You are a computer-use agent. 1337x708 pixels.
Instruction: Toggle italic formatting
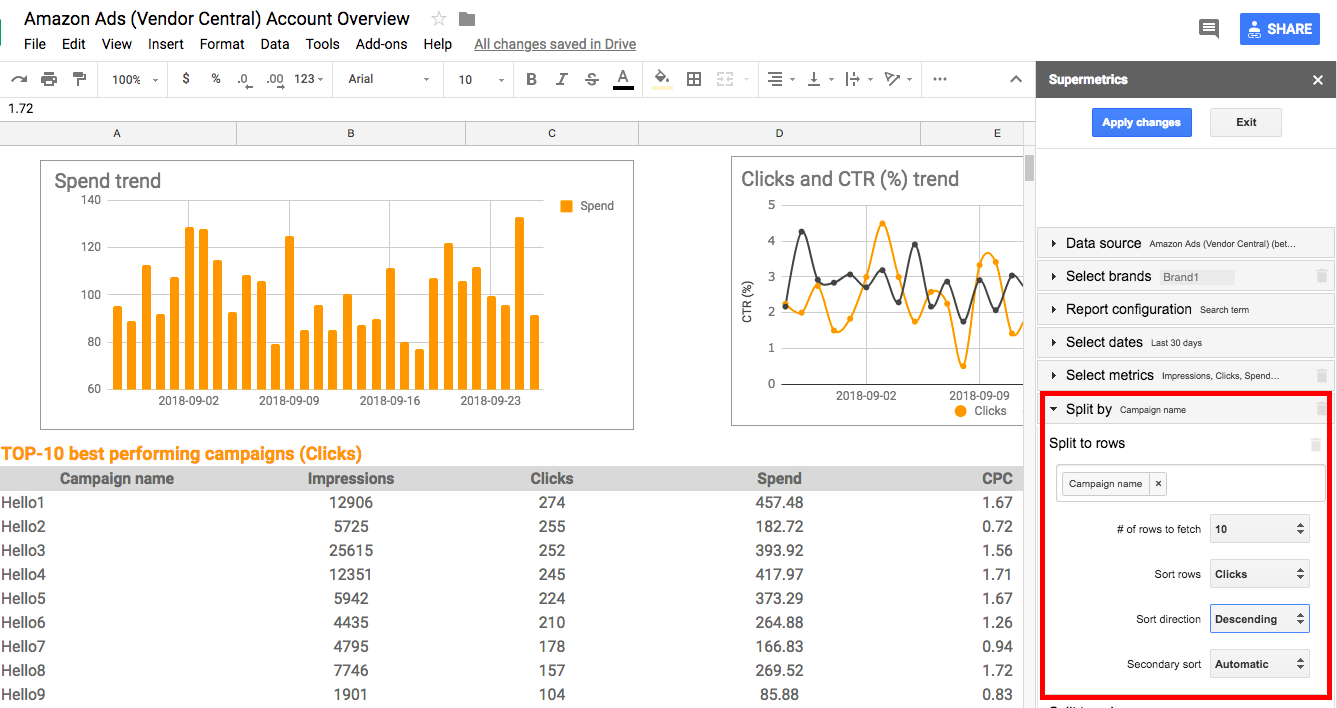click(562, 79)
